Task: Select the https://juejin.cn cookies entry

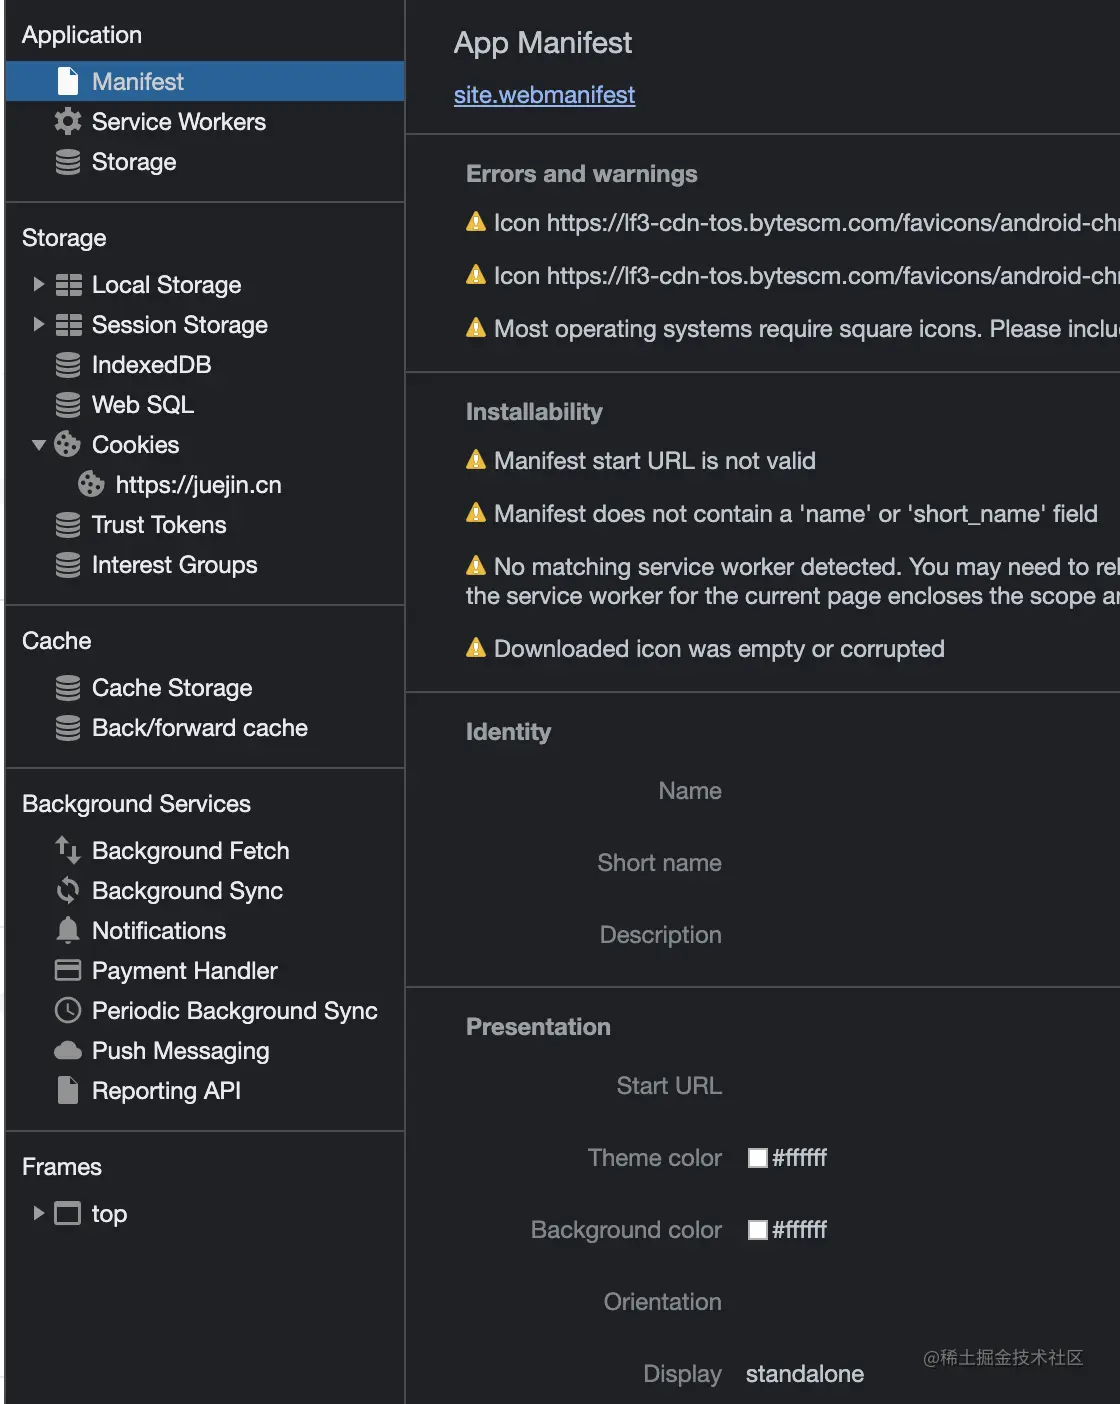Action: [198, 485]
